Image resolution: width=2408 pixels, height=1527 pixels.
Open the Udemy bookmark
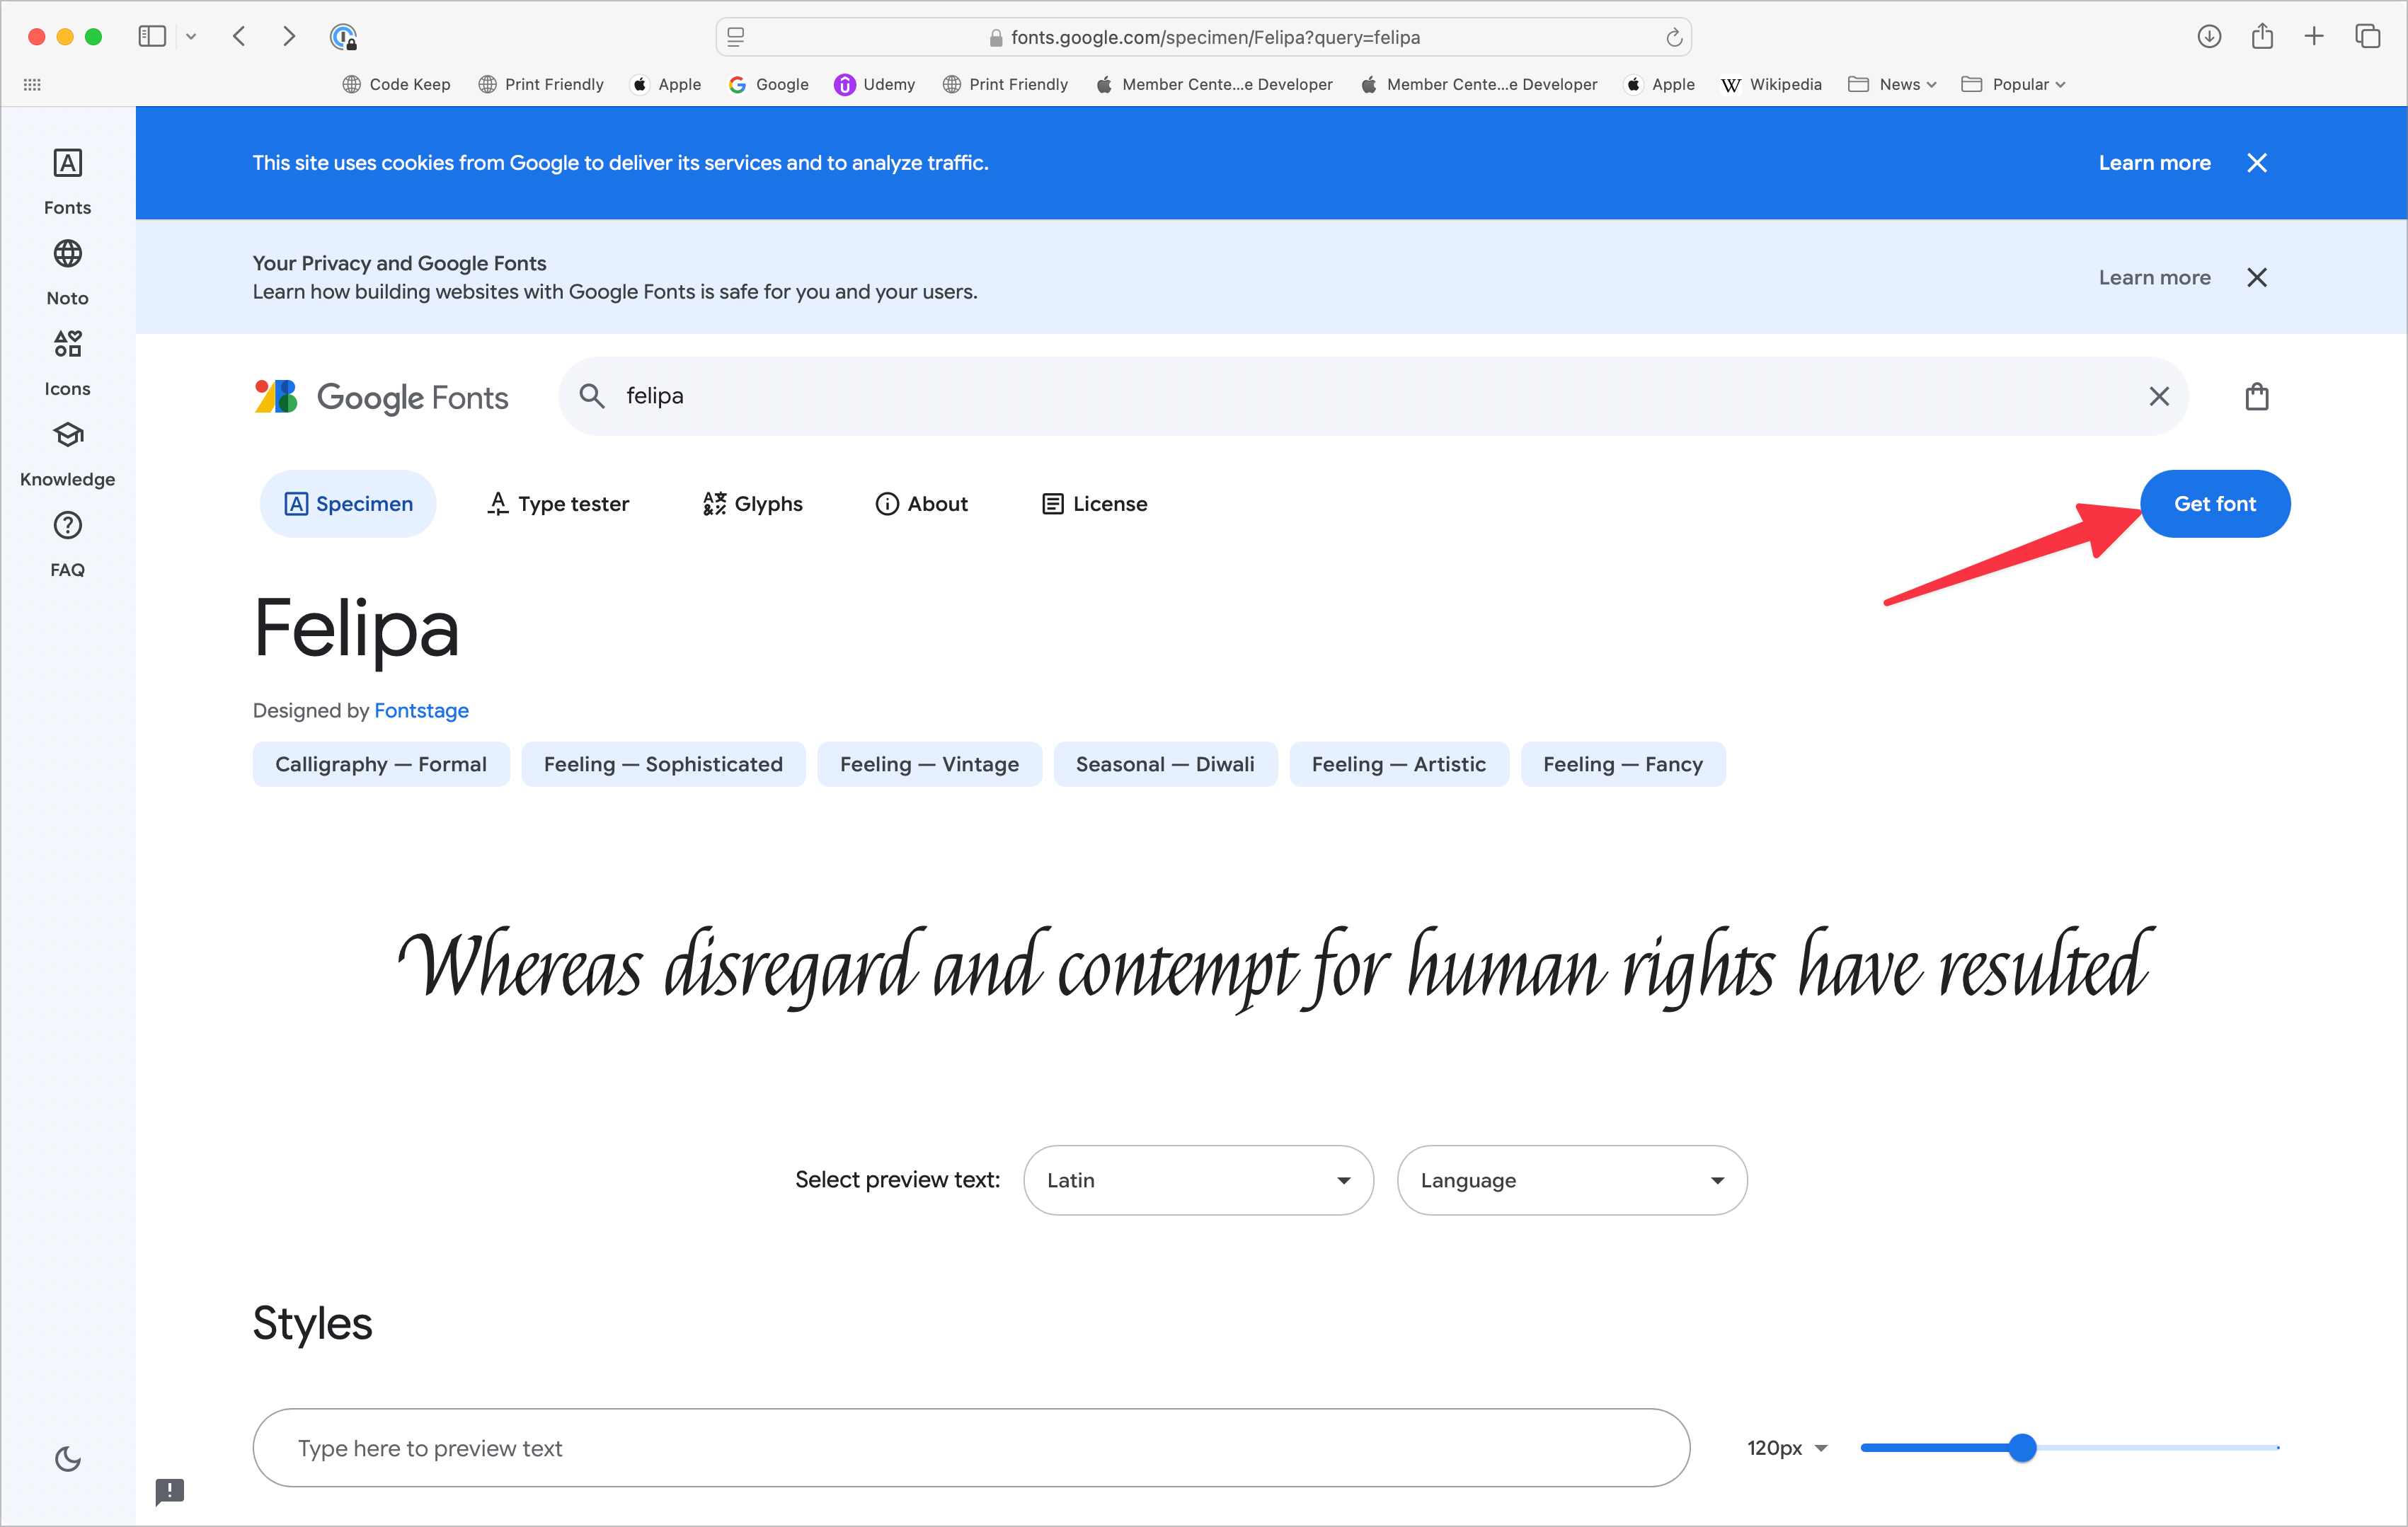(875, 85)
